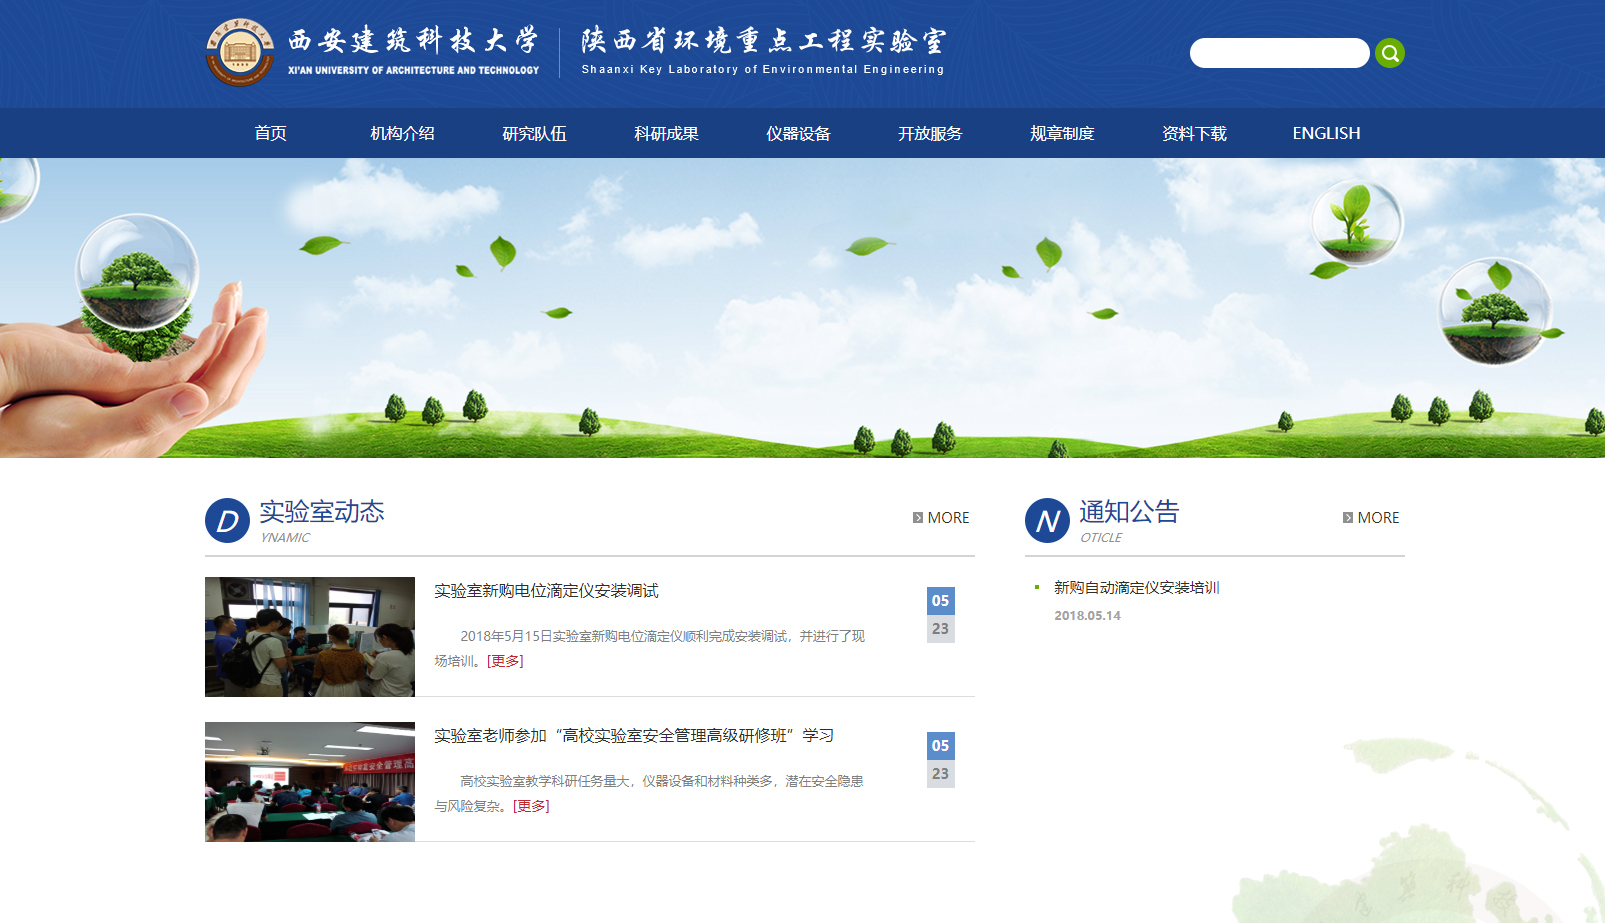Click the 西安建筑科技大学 name text
The height and width of the screenshot is (923, 1605).
pyautogui.click(x=413, y=41)
